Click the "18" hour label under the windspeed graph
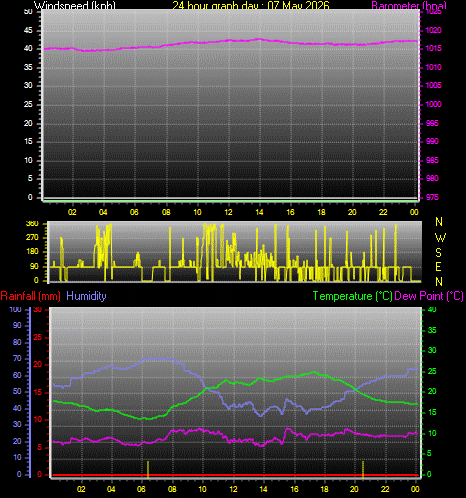Image resolution: width=466 pixels, height=498 pixels. coord(321,212)
